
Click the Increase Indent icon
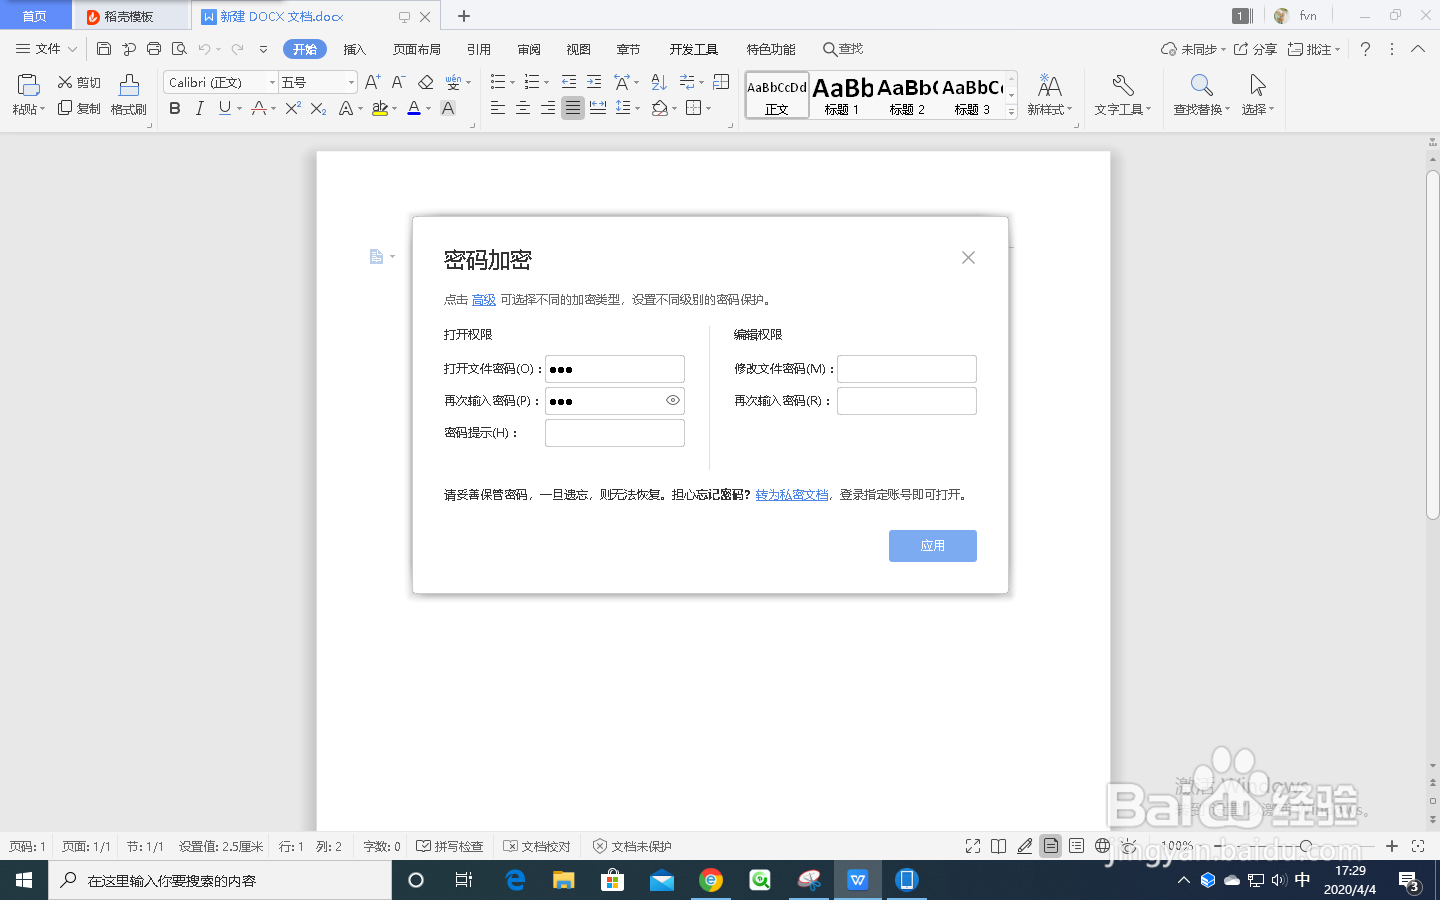[x=594, y=82]
